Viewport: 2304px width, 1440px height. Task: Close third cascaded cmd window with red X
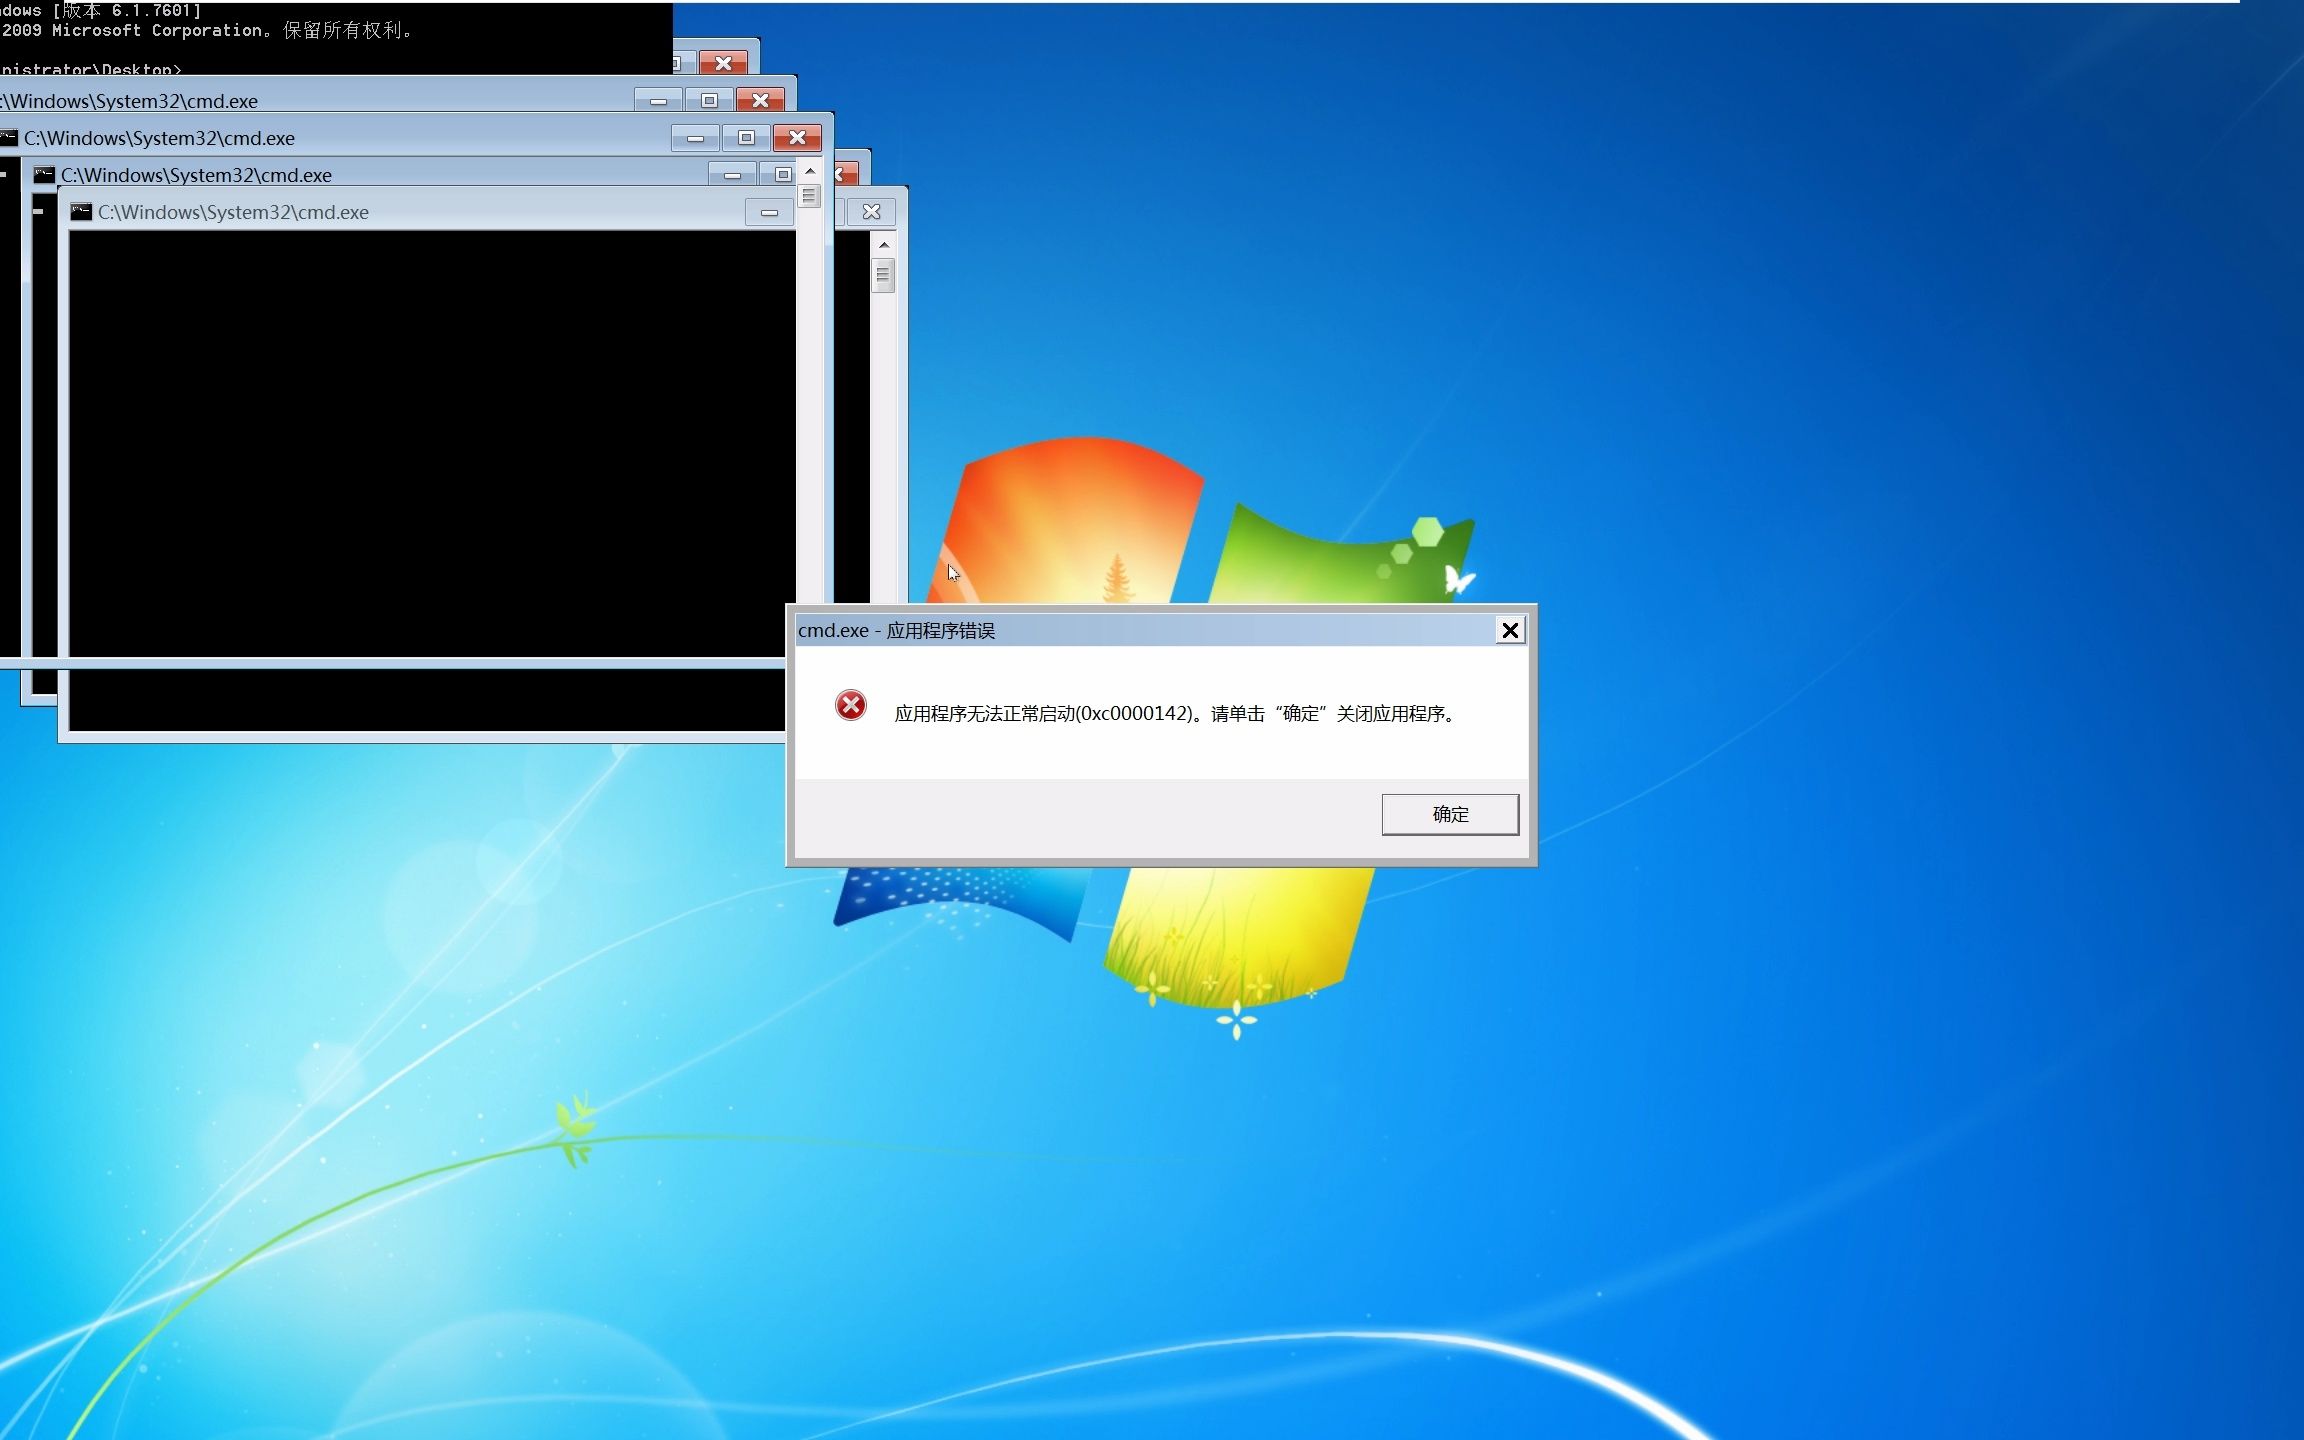pos(797,138)
